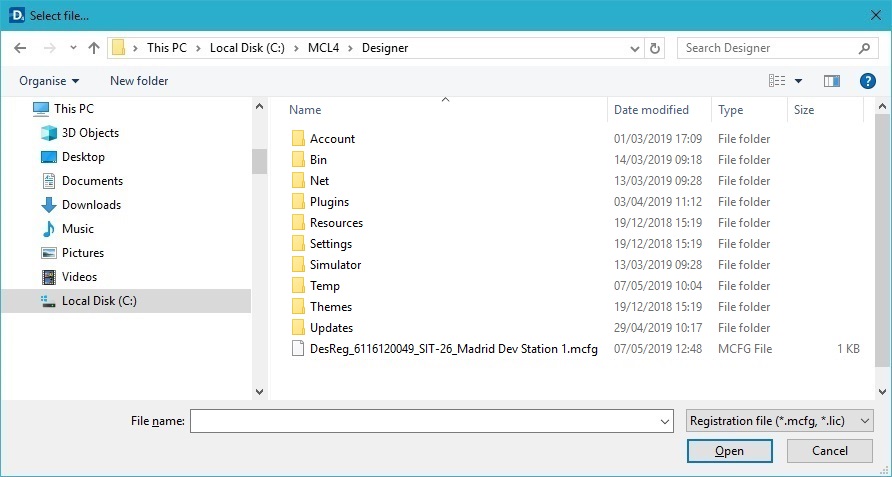Image resolution: width=892 pixels, height=477 pixels.
Task: Open the view options dropdown arrow
Action: 798,81
